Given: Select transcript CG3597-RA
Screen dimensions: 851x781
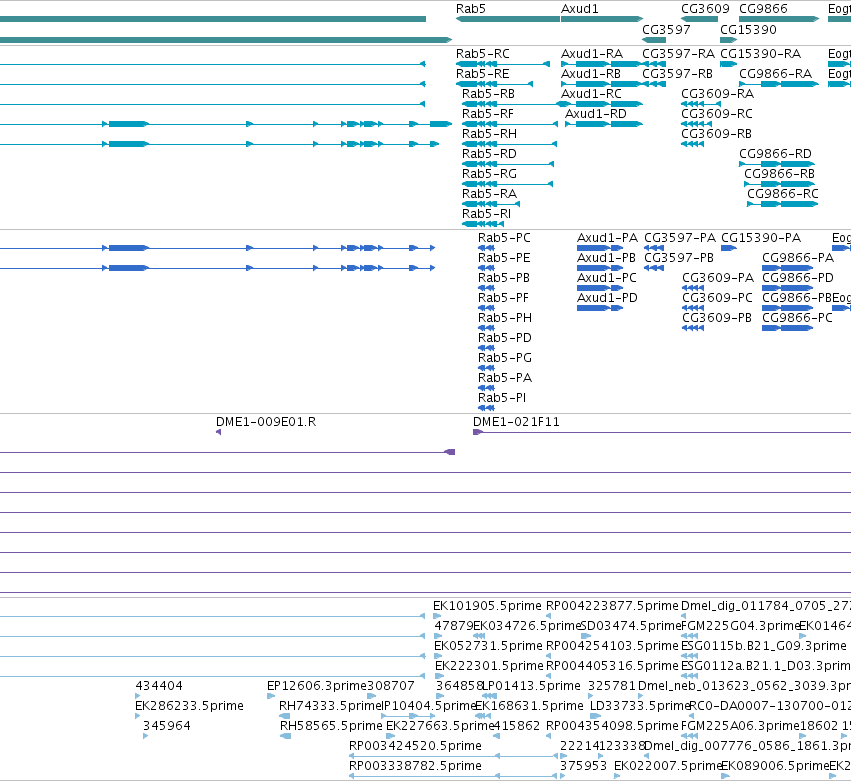Looking at the screenshot, I should [678, 54].
